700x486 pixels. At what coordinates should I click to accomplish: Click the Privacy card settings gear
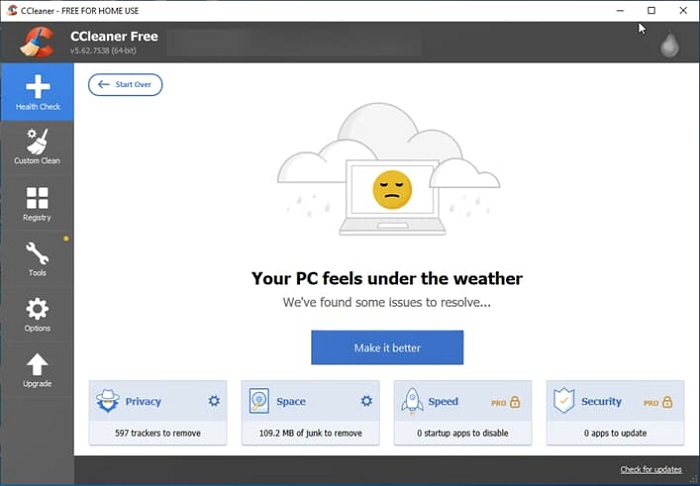pyautogui.click(x=213, y=401)
